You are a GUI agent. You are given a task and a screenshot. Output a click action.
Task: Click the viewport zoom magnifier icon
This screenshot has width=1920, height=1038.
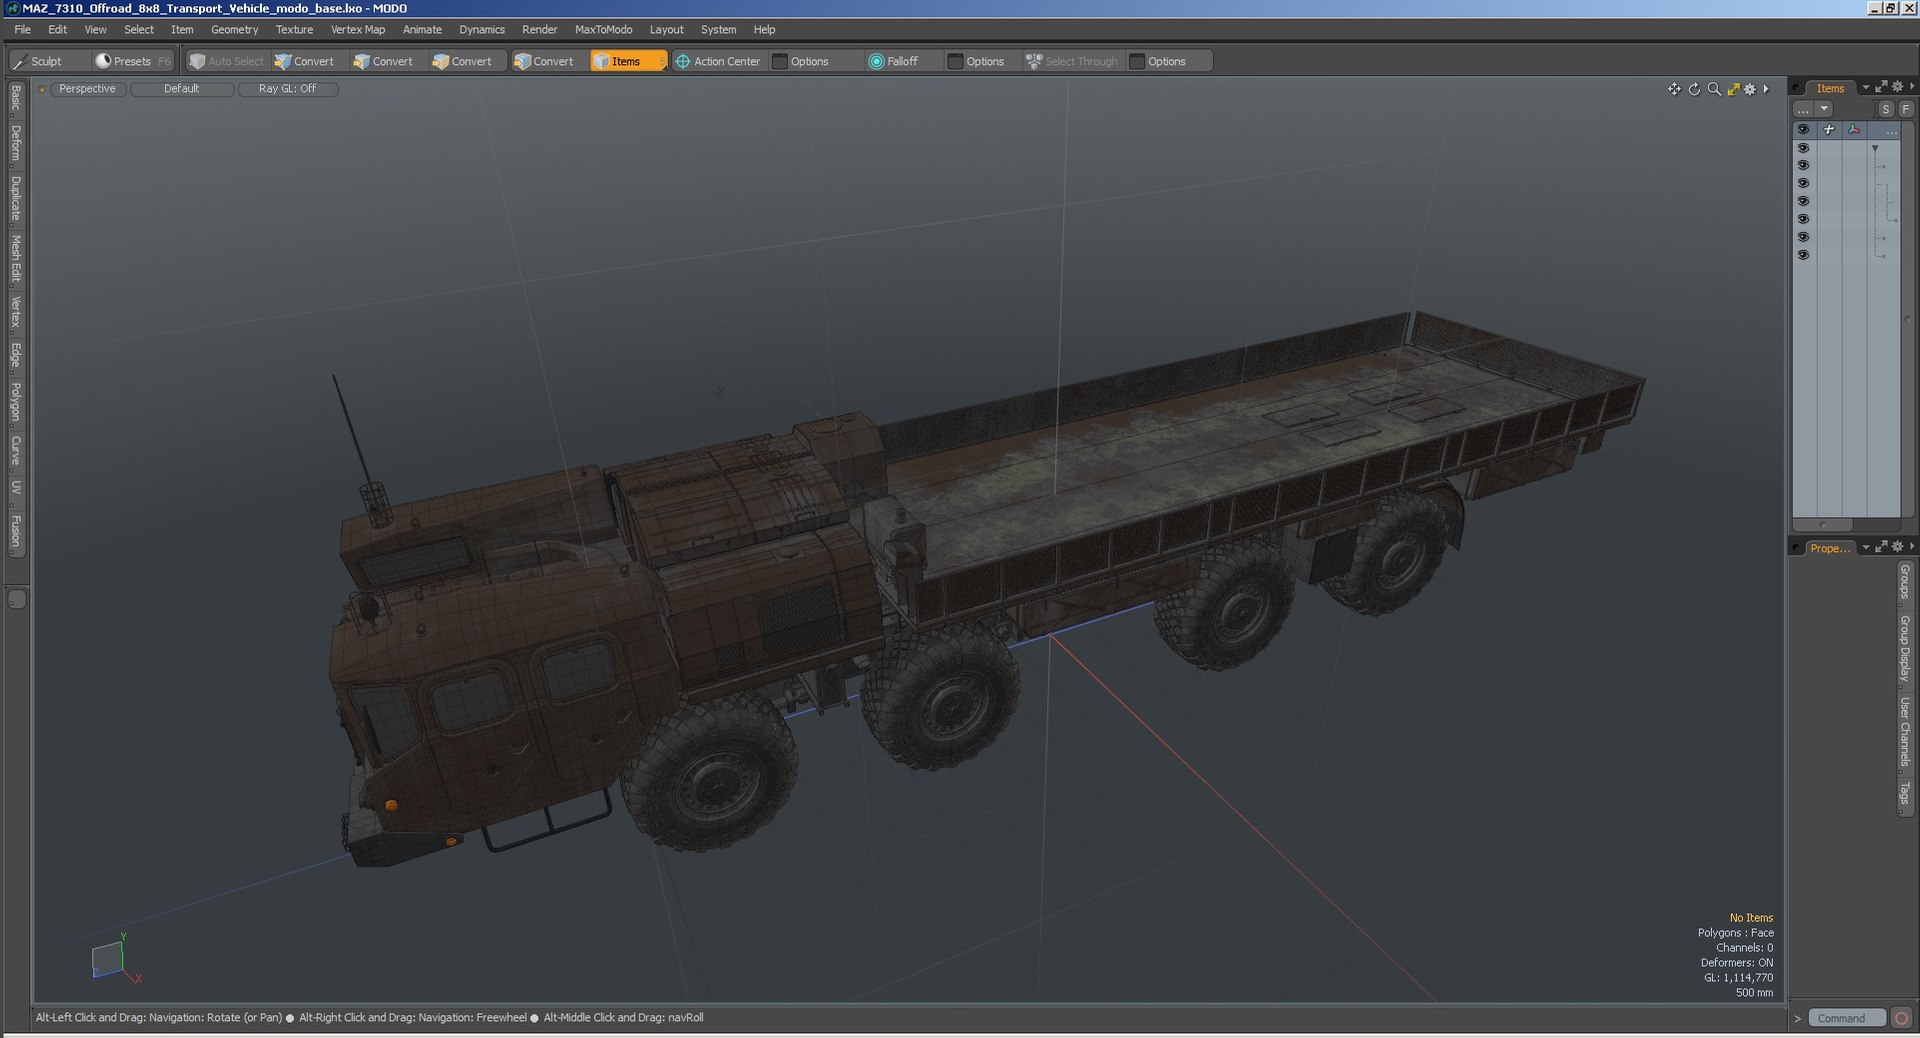point(1714,89)
